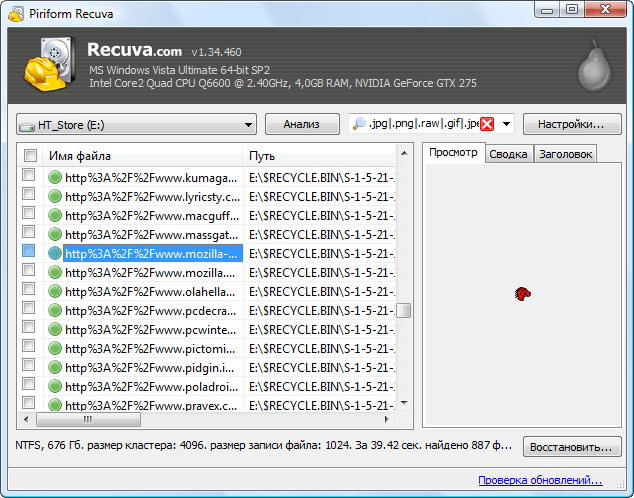This screenshot has width=634, height=498.
Task: Click path cell of the pidgin row
Action: pyautogui.click(x=322, y=368)
